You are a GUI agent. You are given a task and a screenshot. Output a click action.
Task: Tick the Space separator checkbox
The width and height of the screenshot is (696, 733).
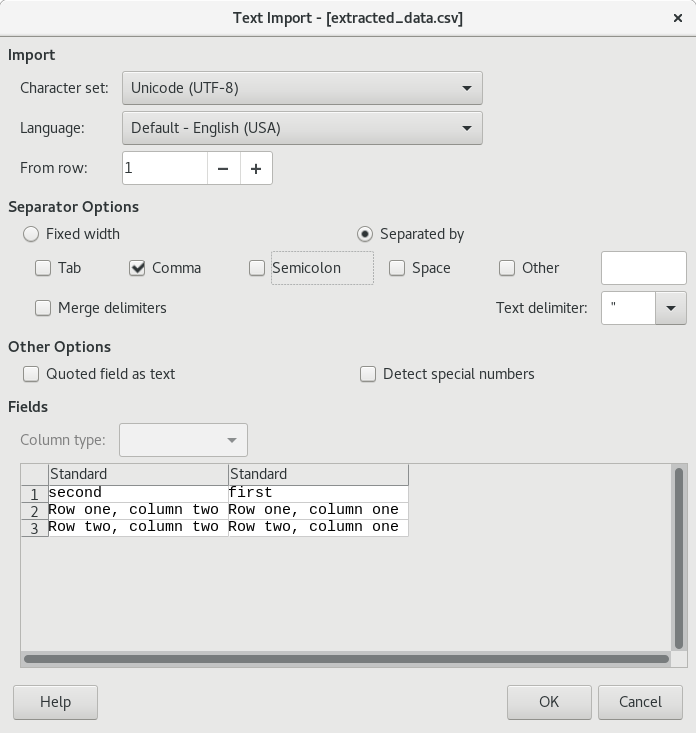397,268
